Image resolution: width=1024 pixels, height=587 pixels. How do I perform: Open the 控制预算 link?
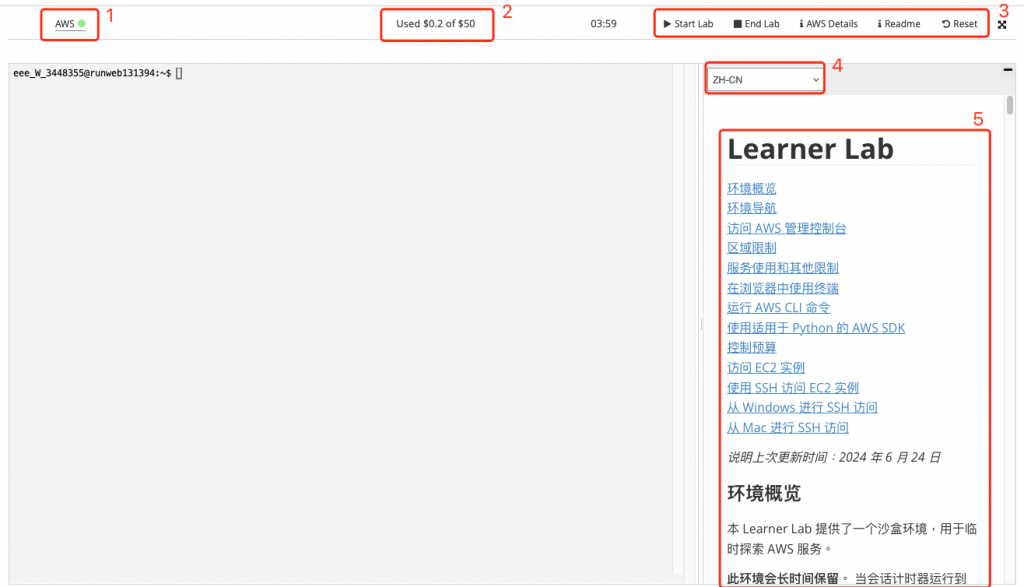(x=752, y=348)
